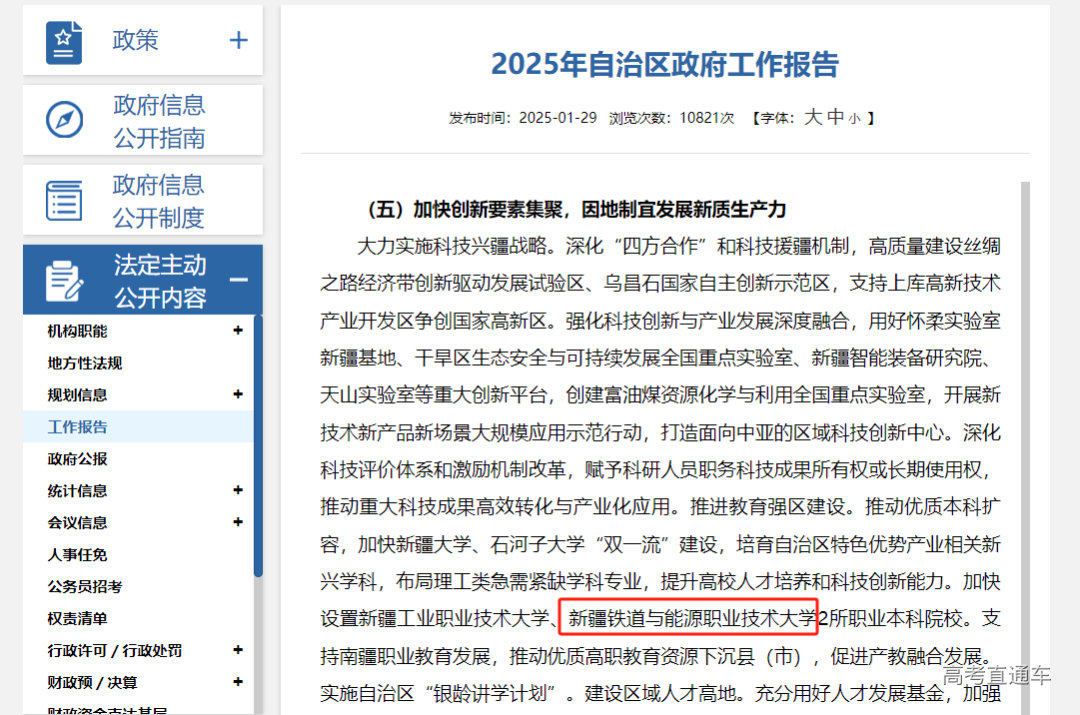Expand the 政策 section
The height and width of the screenshot is (715, 1080).
point(238,39)
